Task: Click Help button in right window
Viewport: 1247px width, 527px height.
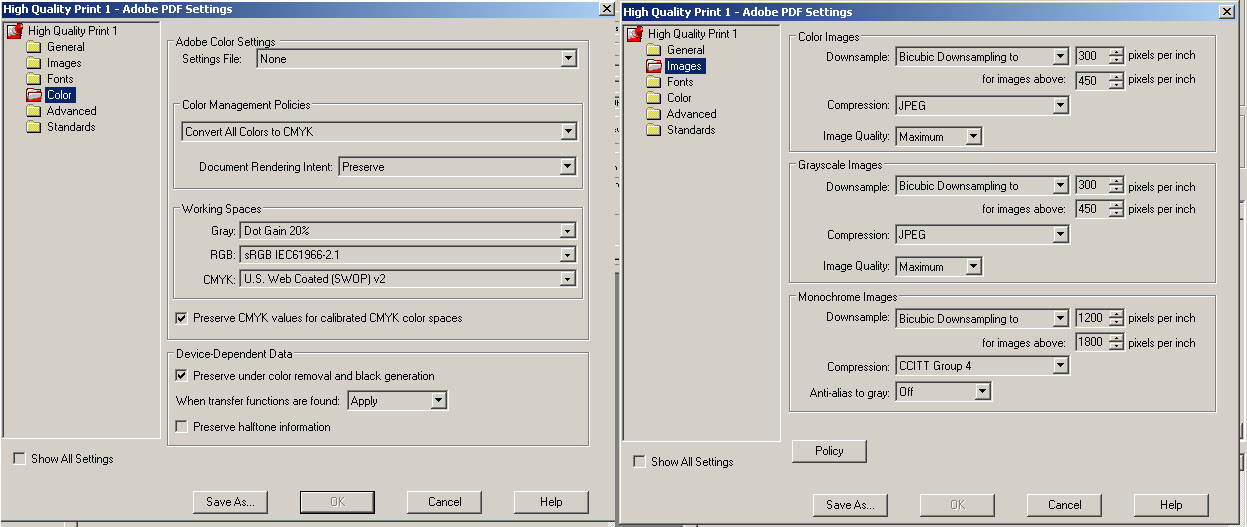Action: click(1171, 505)
